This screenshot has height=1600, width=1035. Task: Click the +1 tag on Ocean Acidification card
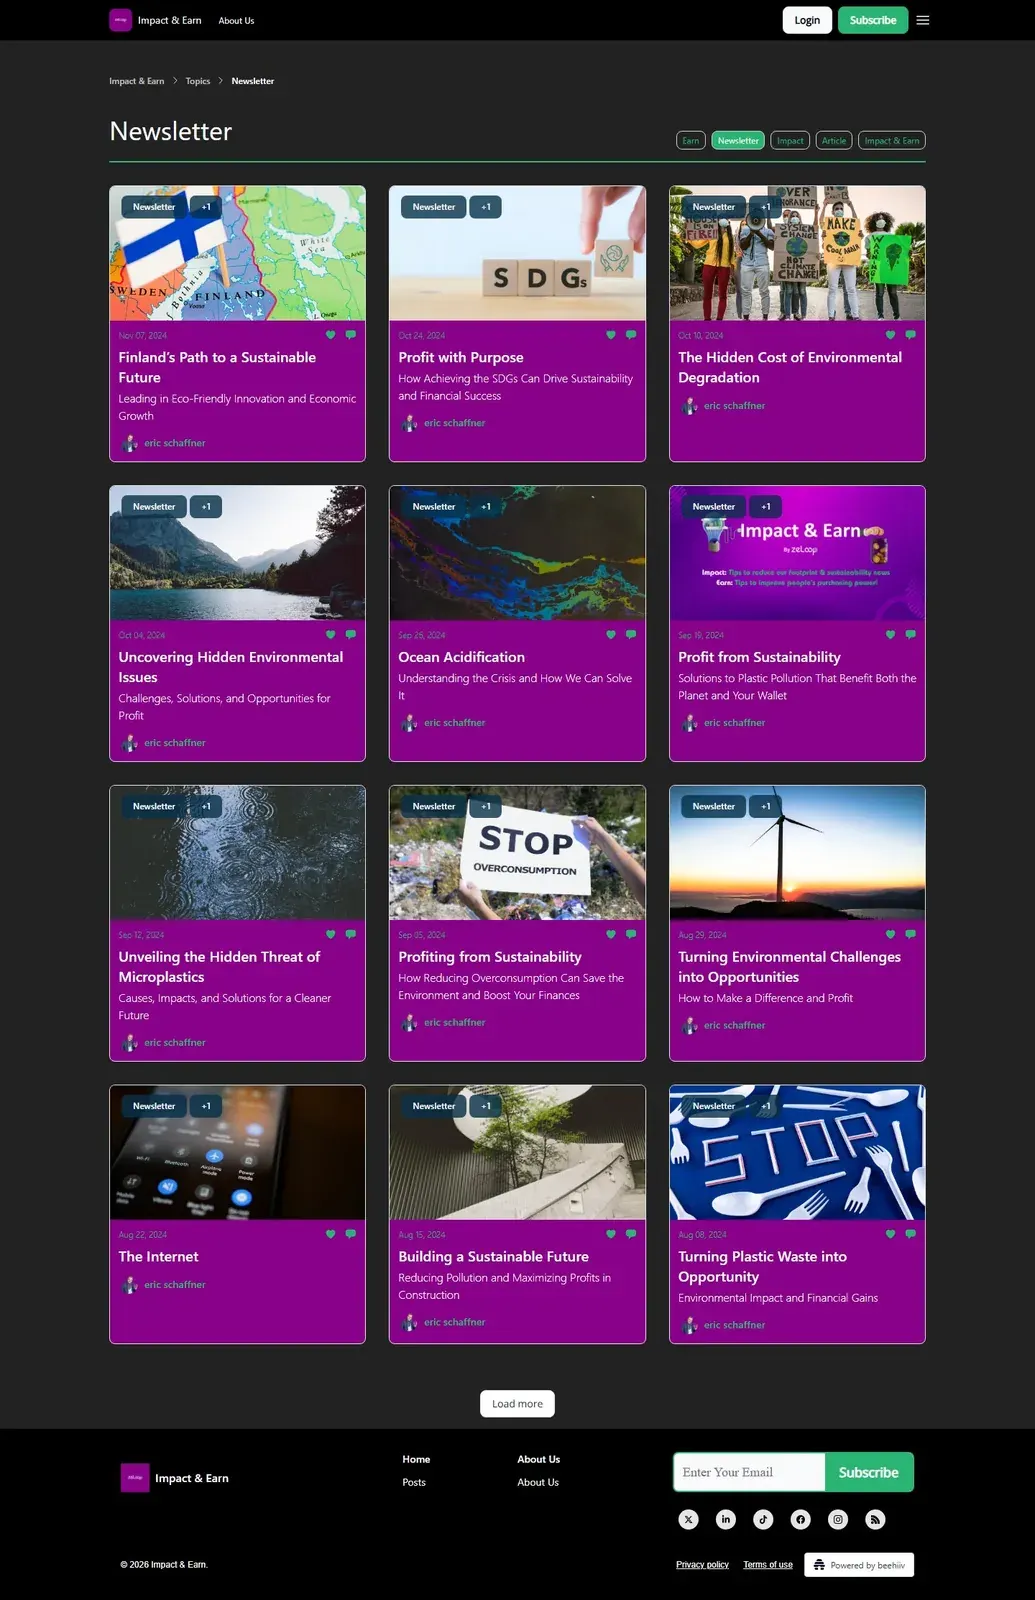486,507
